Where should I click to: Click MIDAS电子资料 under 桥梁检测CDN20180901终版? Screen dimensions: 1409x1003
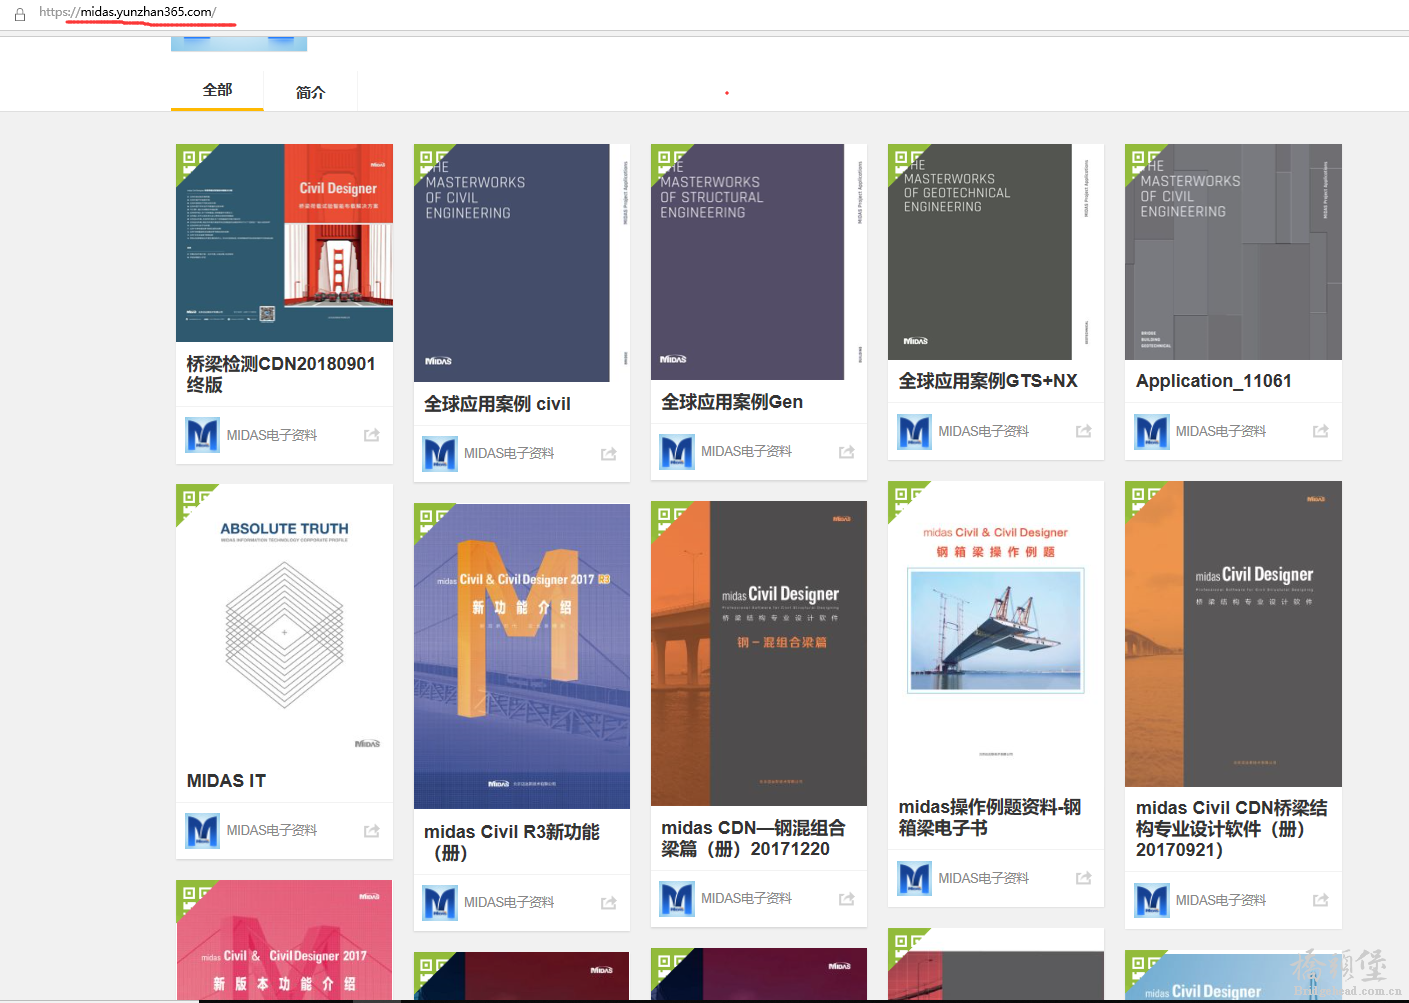[271, 435]
